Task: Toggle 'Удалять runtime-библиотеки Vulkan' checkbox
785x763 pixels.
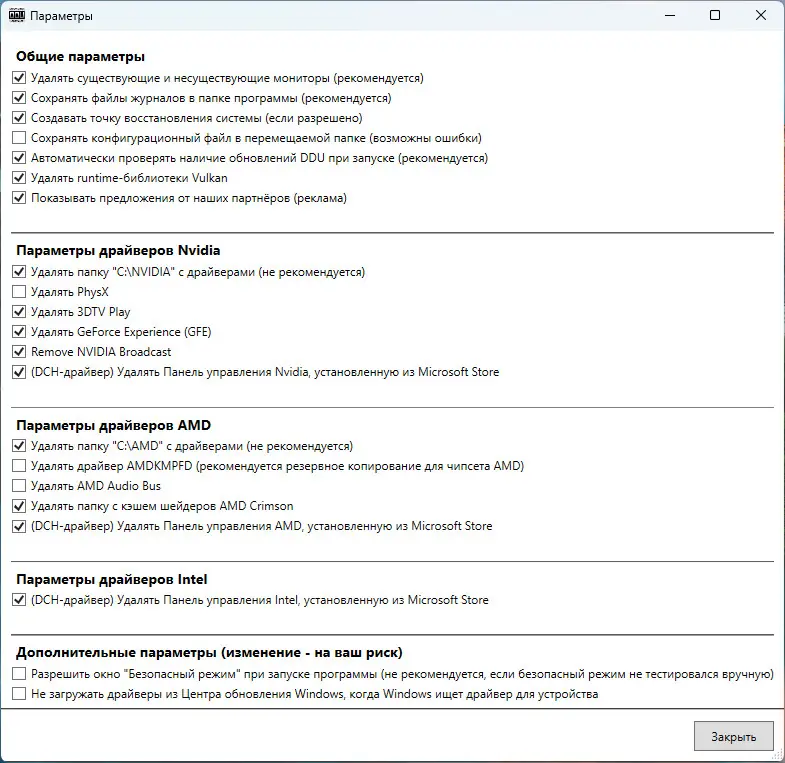Action: 19,178
